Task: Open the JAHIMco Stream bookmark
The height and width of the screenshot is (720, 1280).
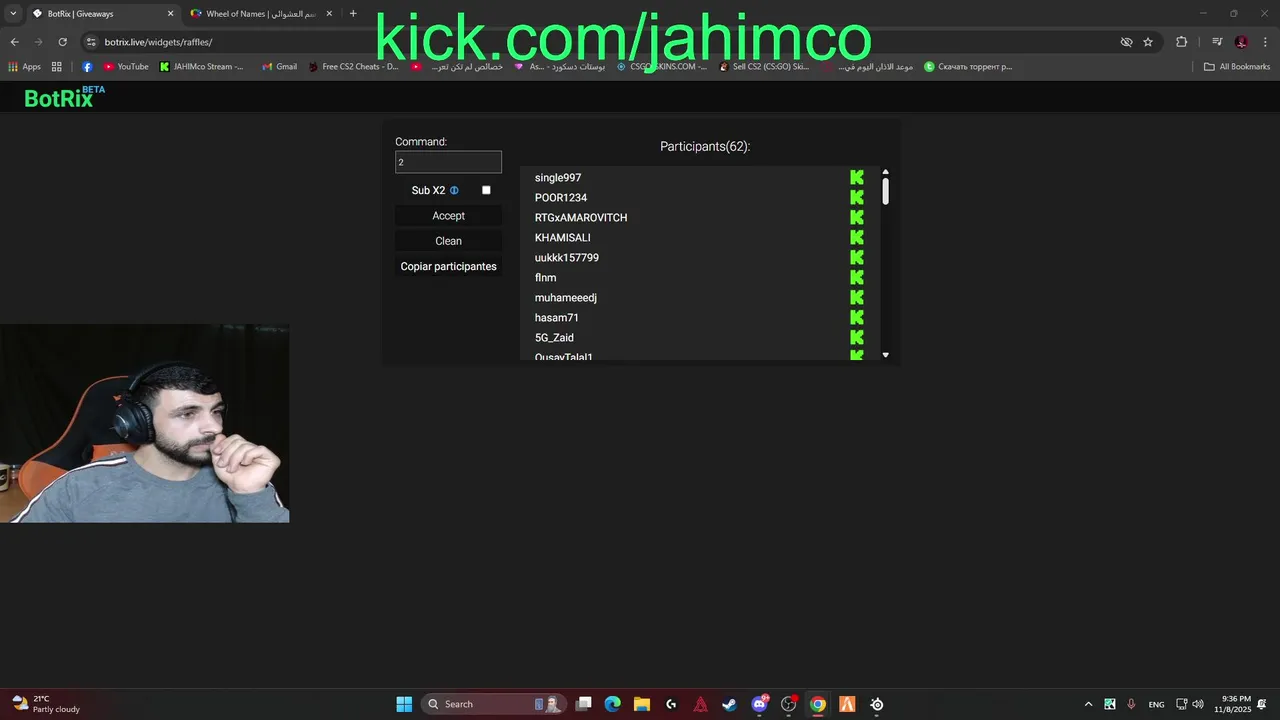Action: [201, 67]
